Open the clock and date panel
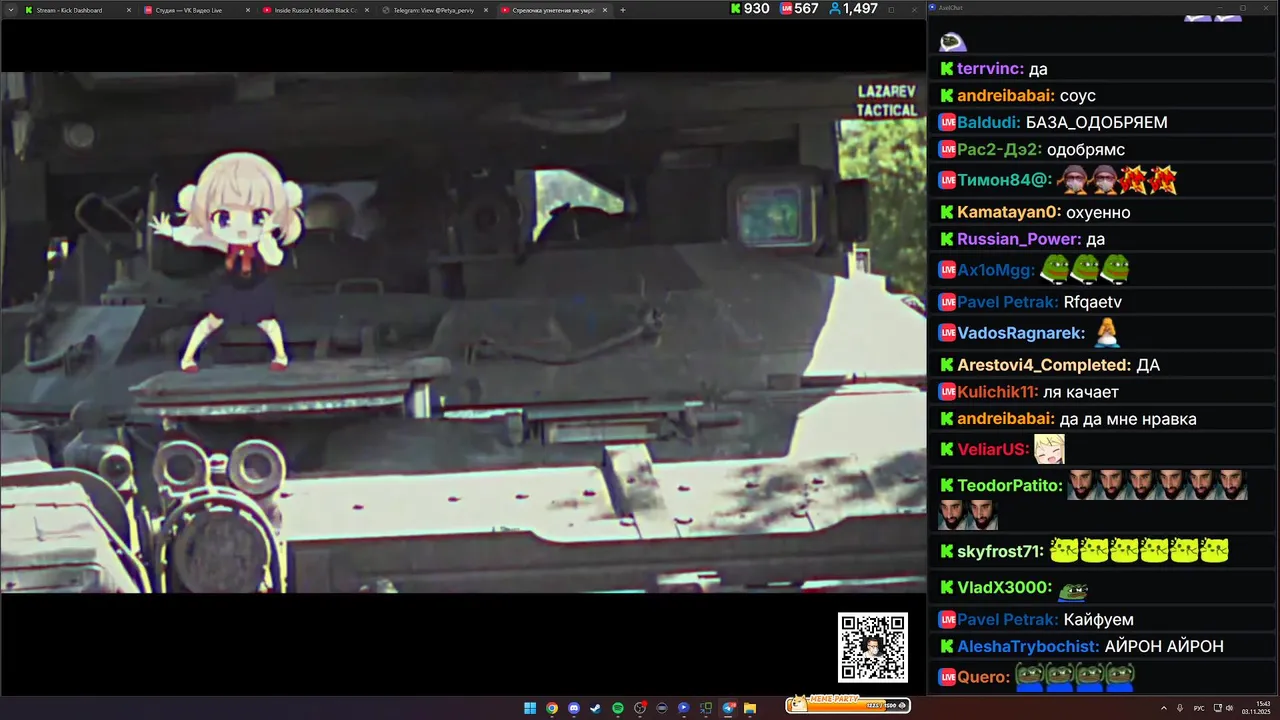The image size is (1280, 720). (x=1256, y=708)
